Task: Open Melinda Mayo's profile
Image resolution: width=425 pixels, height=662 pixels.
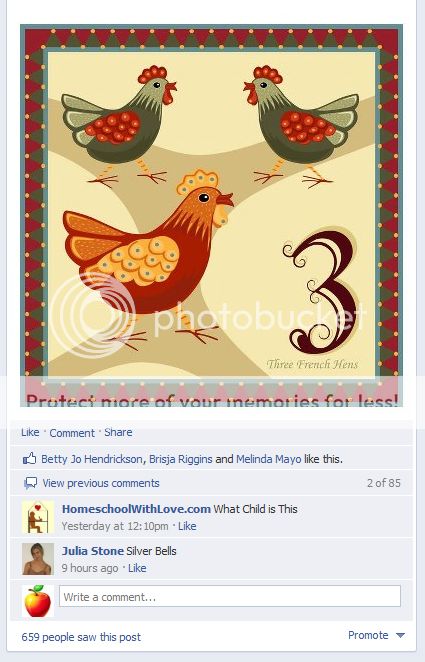Action: [269, 459]
